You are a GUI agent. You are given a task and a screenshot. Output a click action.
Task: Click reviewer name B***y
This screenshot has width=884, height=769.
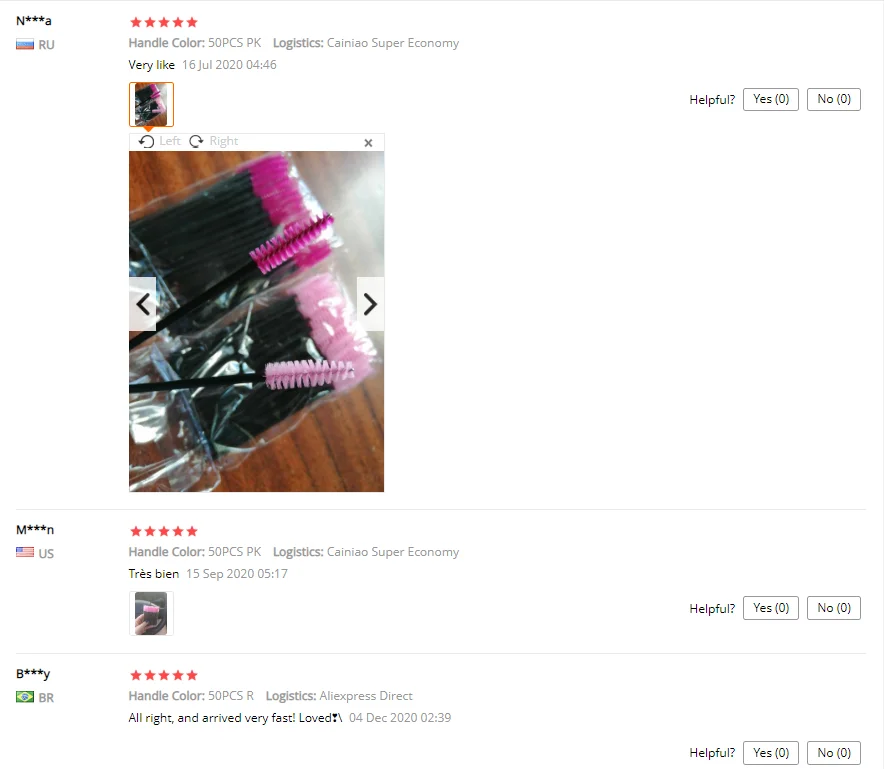(x=33, y=674)
